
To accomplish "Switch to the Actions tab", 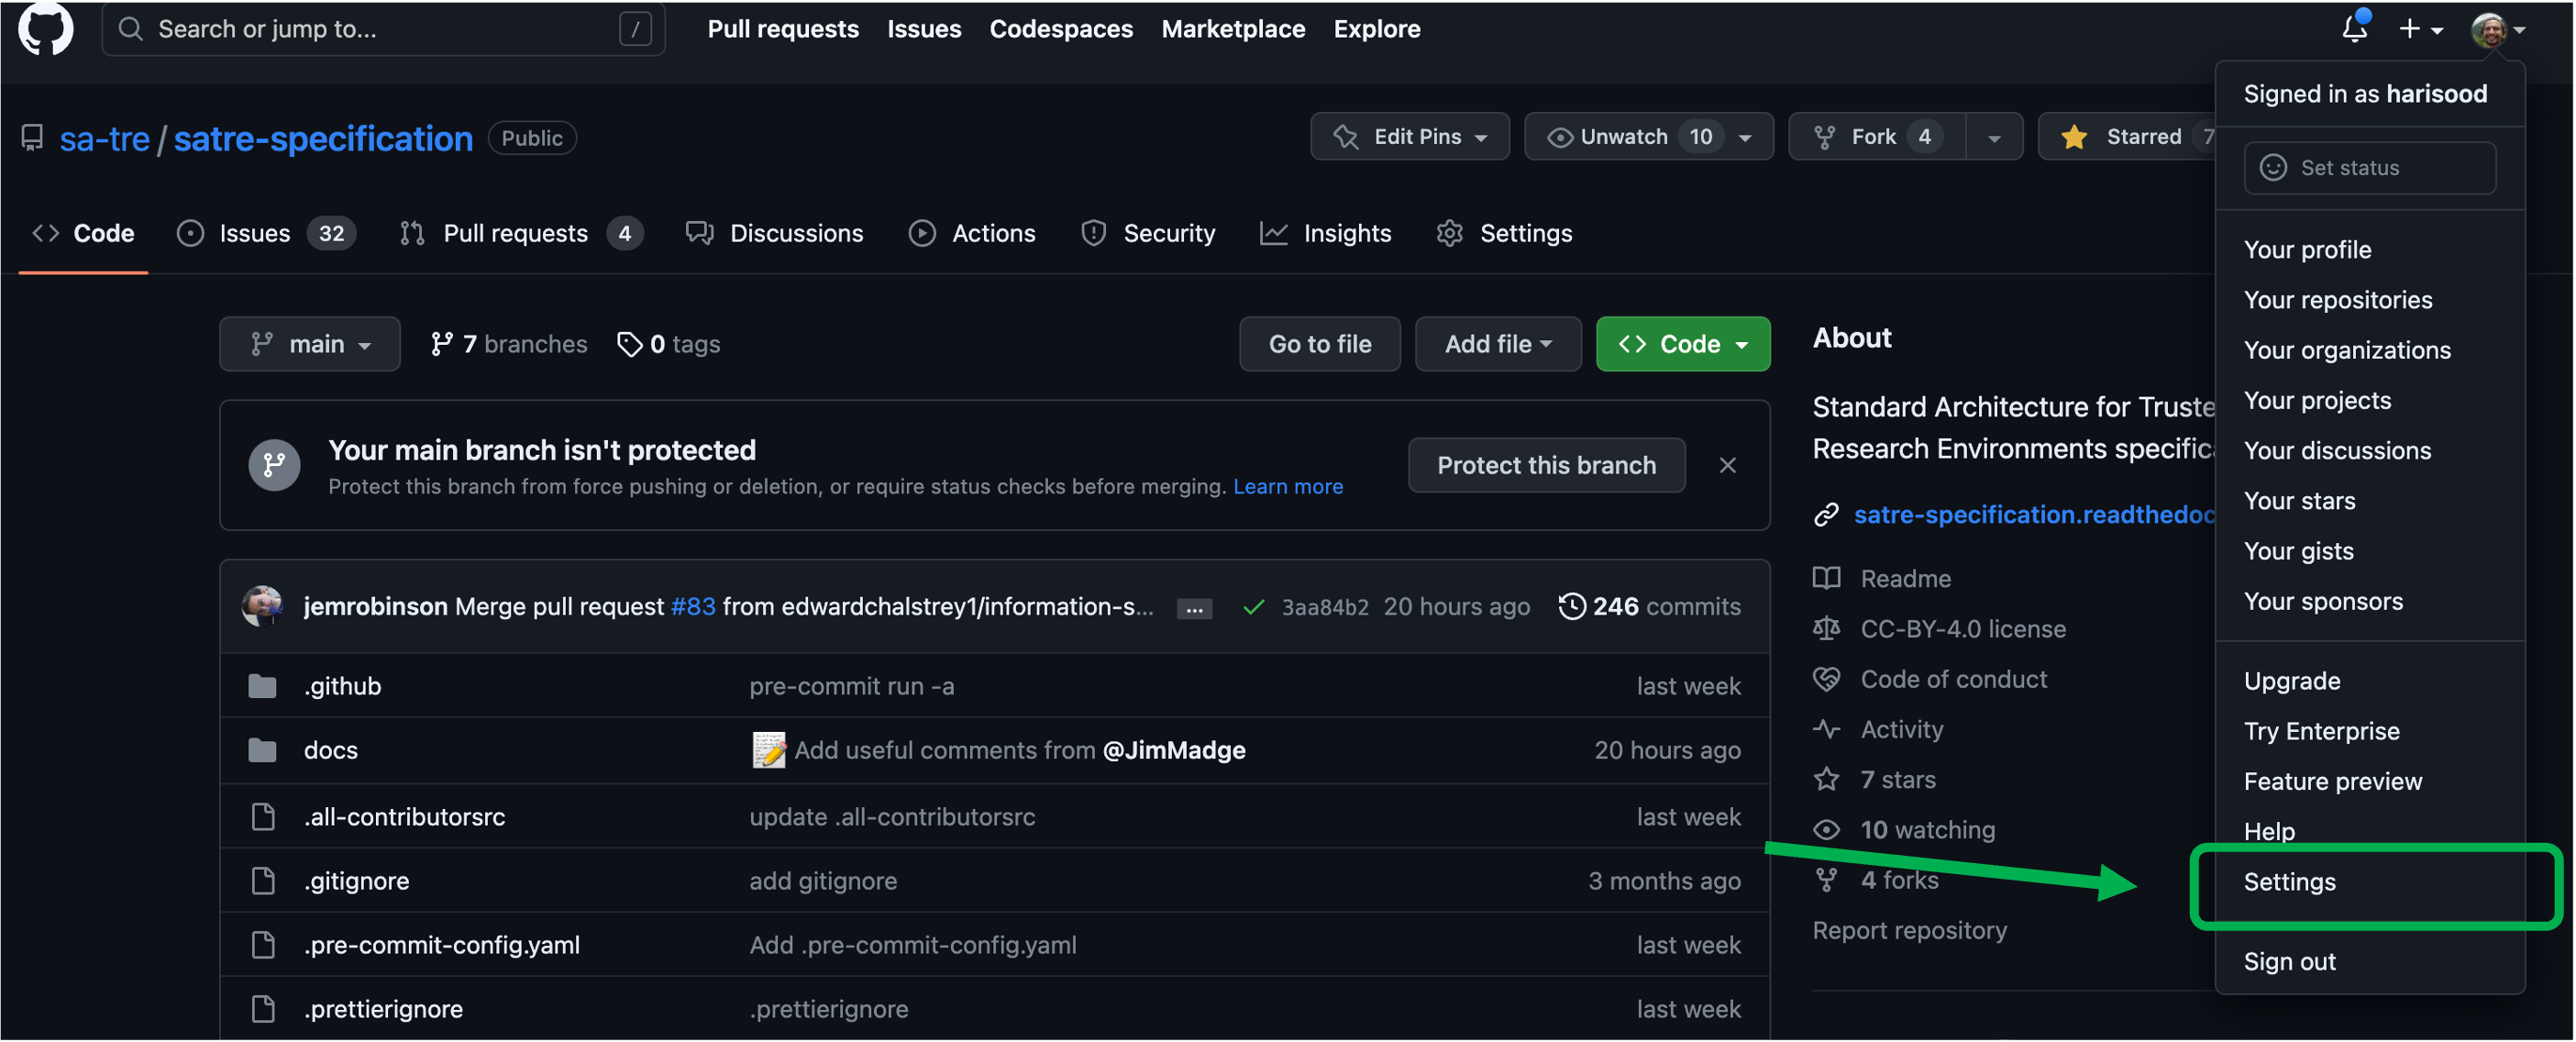I will click(972, 233).
